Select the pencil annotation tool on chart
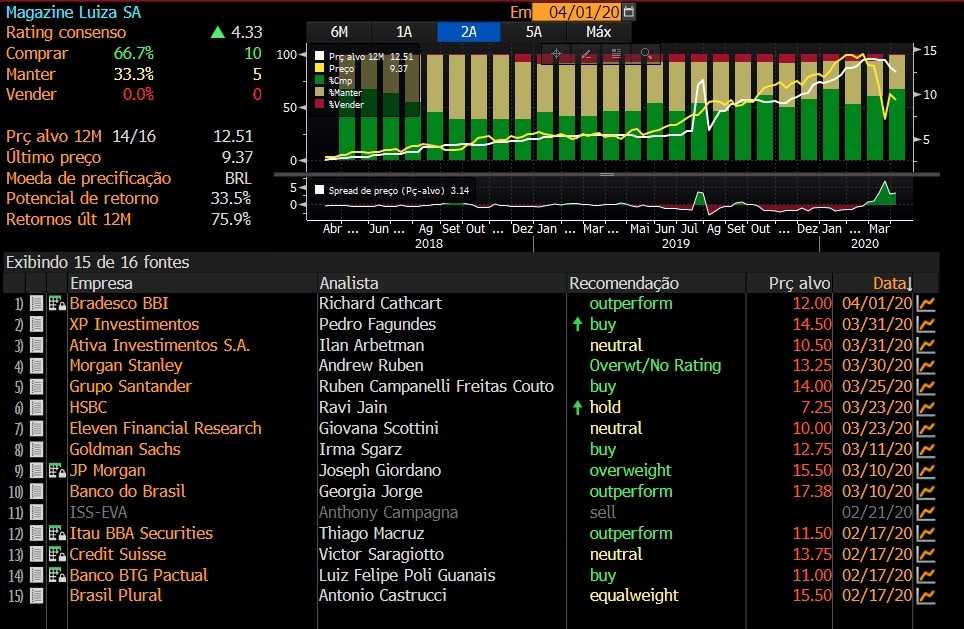The height and width of the screenshot is (629, 964). pos(586,54)
